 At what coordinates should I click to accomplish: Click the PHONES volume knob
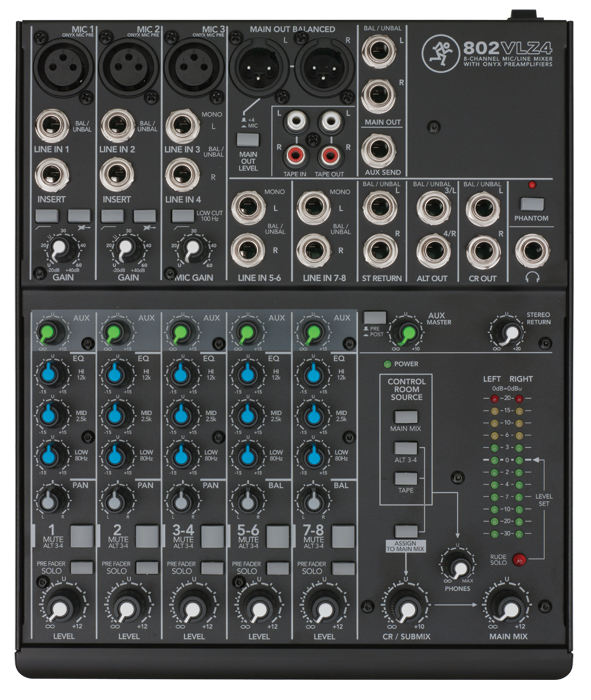[458, 565]
